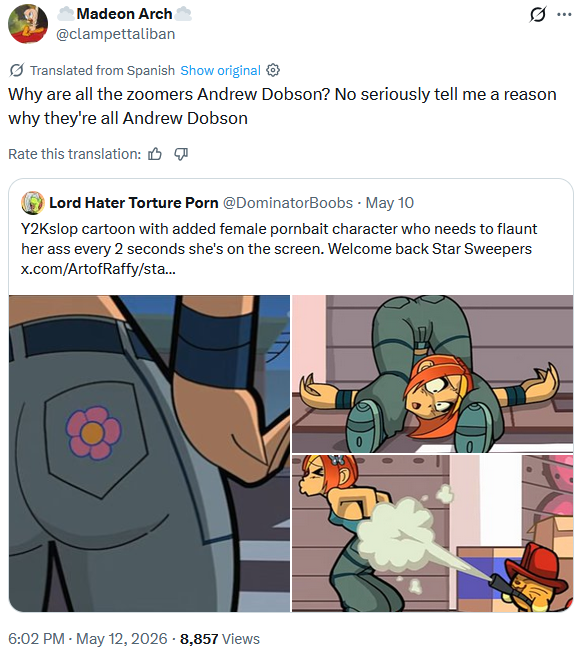
Task: Open the left flower-pocket image
Action: [149, 454]
